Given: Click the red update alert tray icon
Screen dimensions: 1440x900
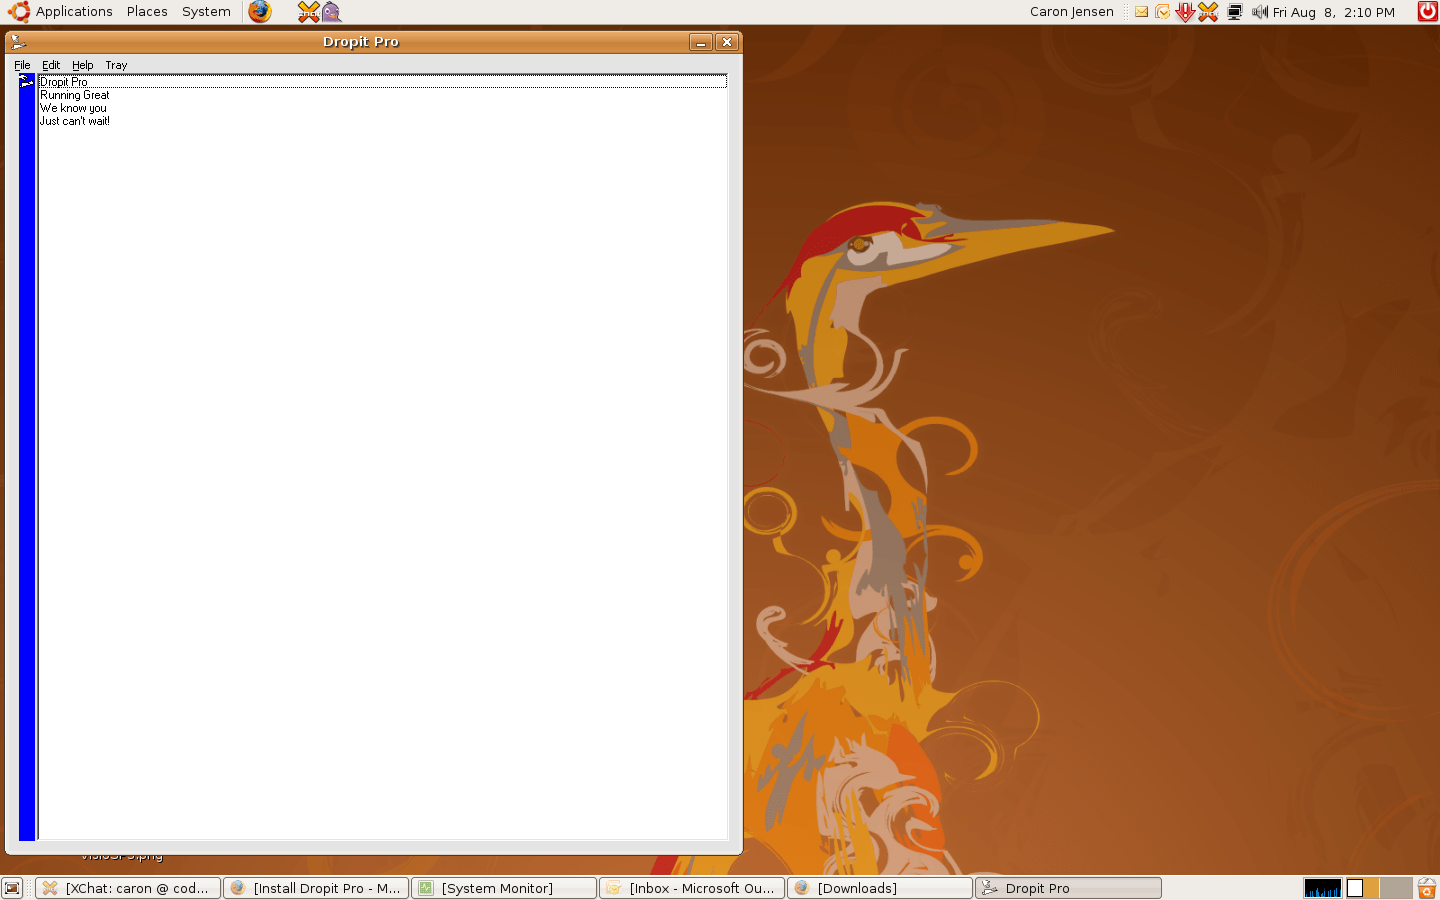Looking at the screenshot, I should 1185,12.
